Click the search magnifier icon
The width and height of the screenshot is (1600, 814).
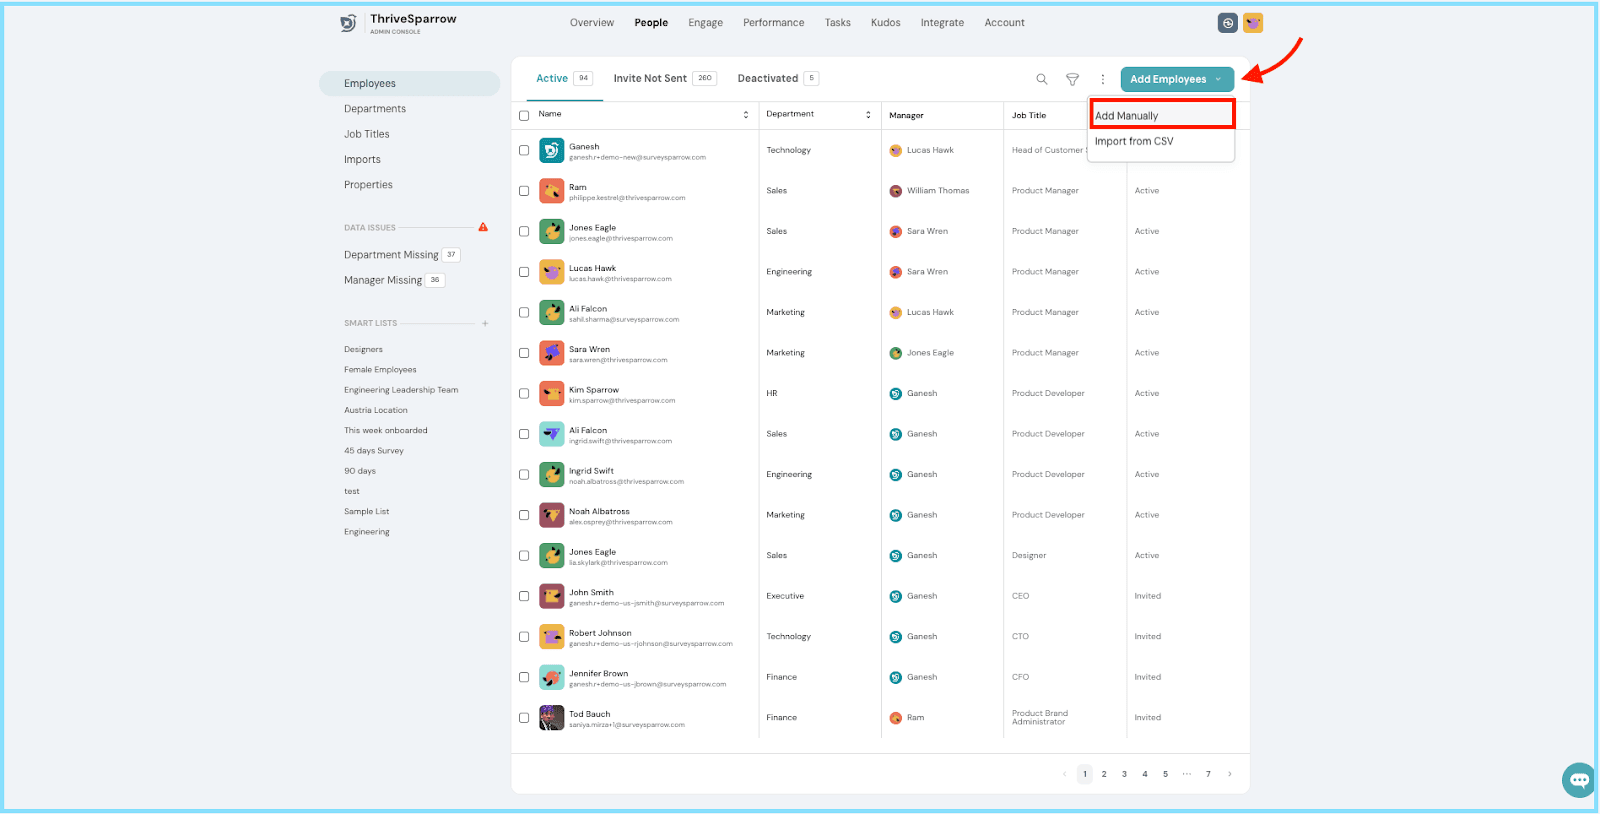1041,79
